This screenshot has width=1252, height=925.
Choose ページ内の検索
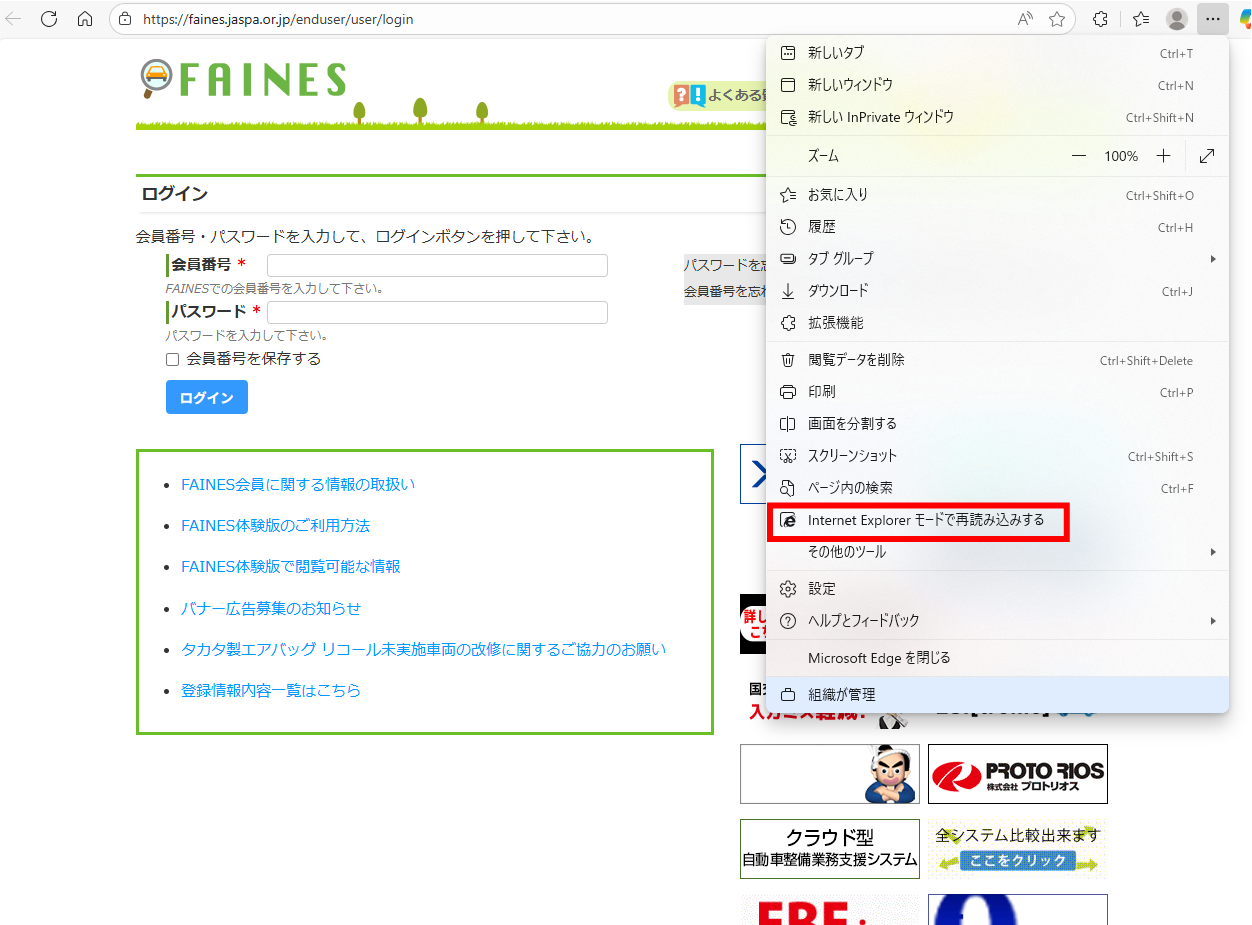tap(997, 488)
